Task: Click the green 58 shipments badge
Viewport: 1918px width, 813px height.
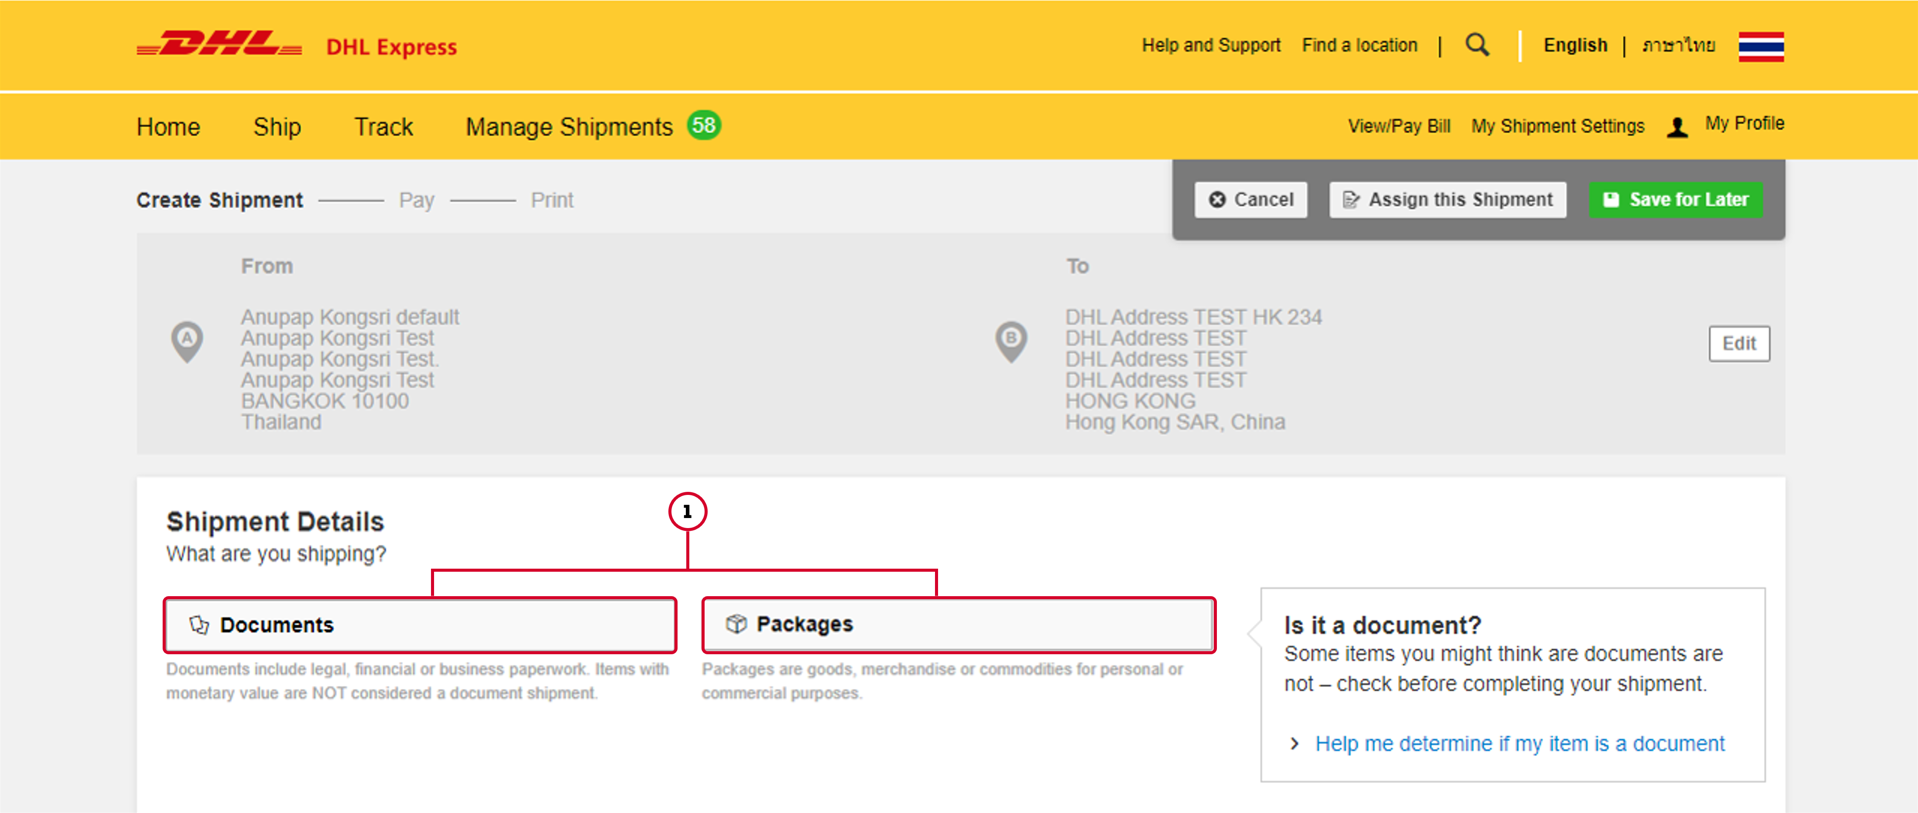Action: click(x=704, y=126)
